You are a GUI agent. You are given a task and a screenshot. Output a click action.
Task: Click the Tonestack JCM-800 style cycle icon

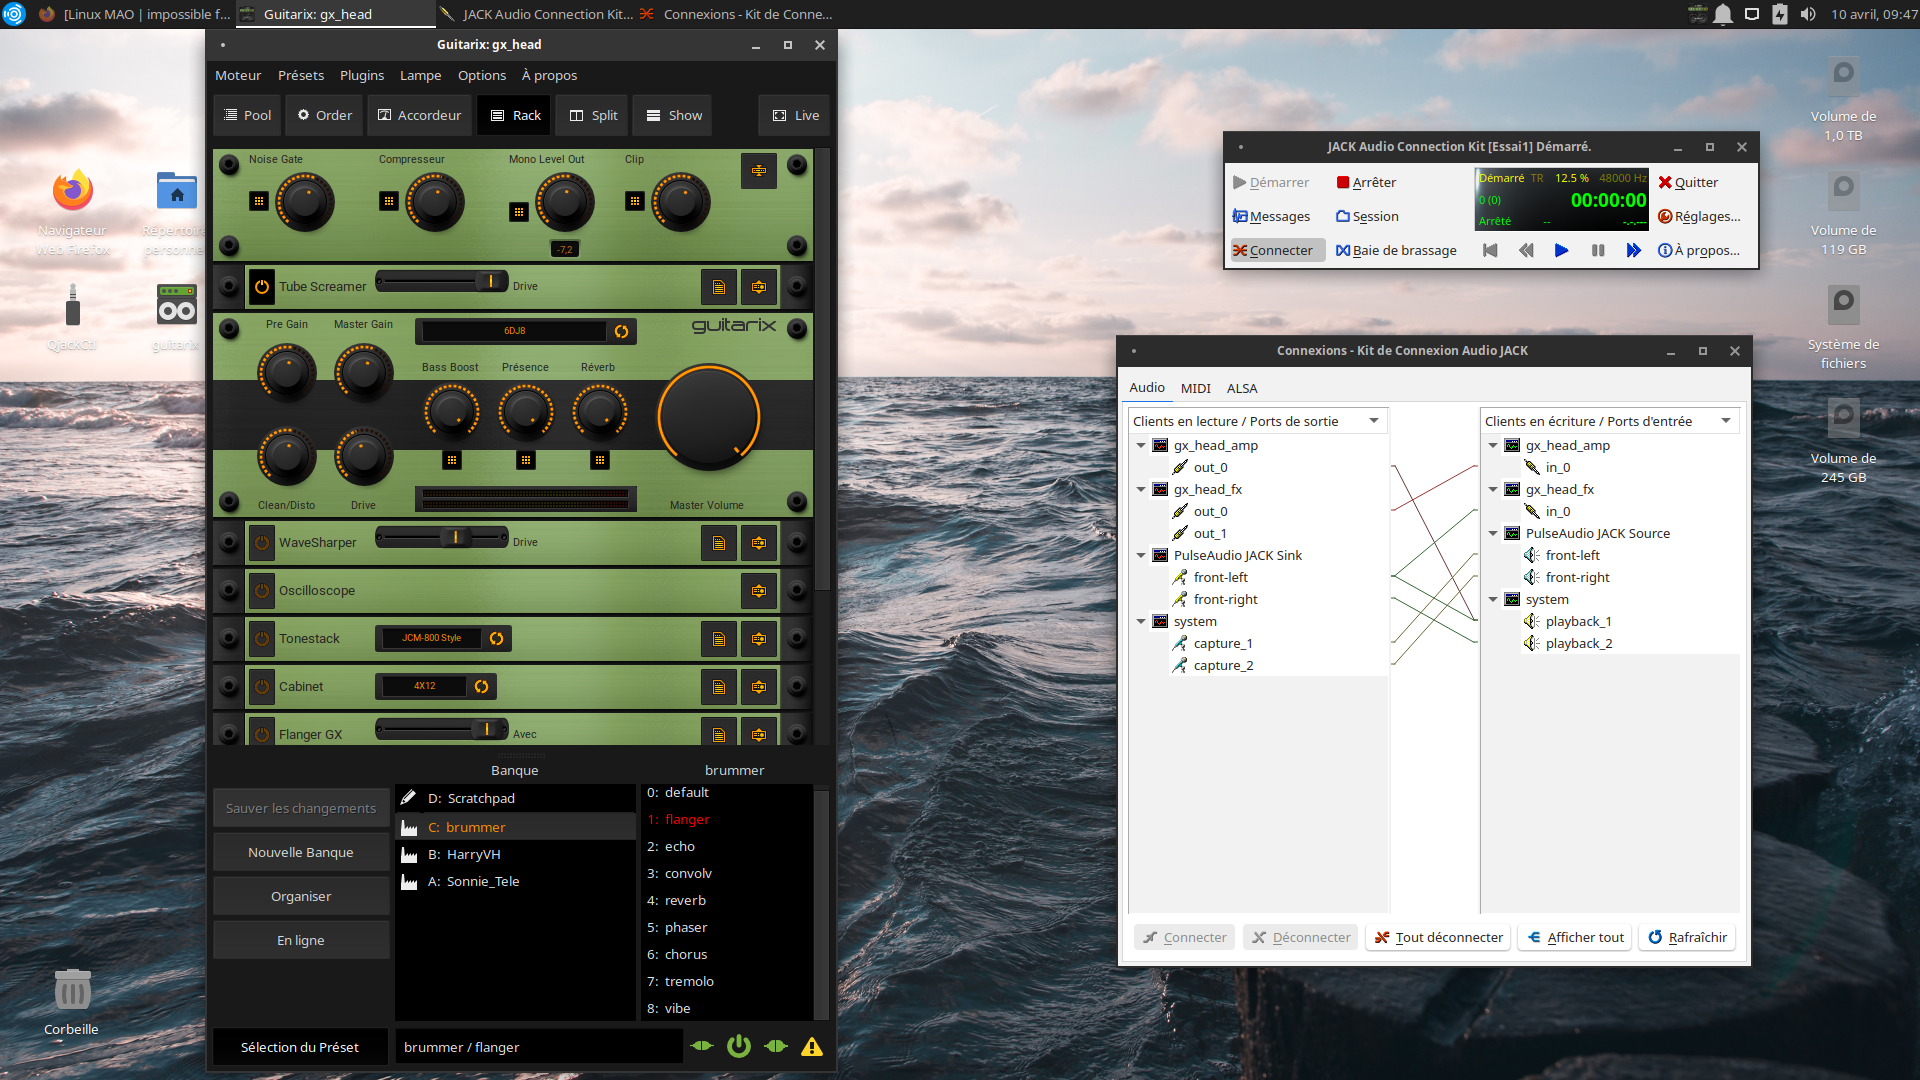[496, 638]
